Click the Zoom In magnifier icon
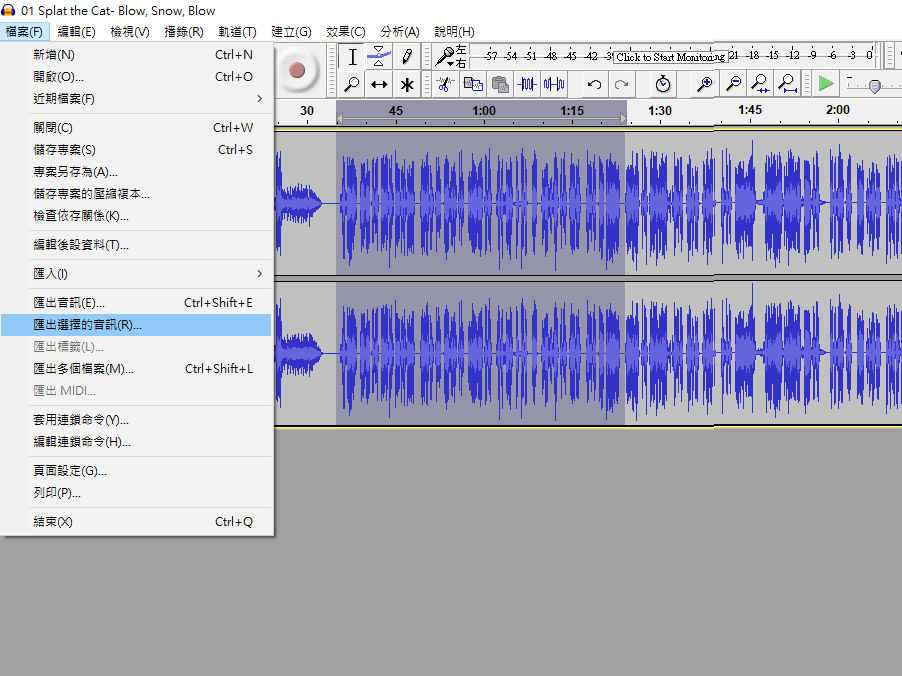902x676 pixels. (x=705, y=85)
